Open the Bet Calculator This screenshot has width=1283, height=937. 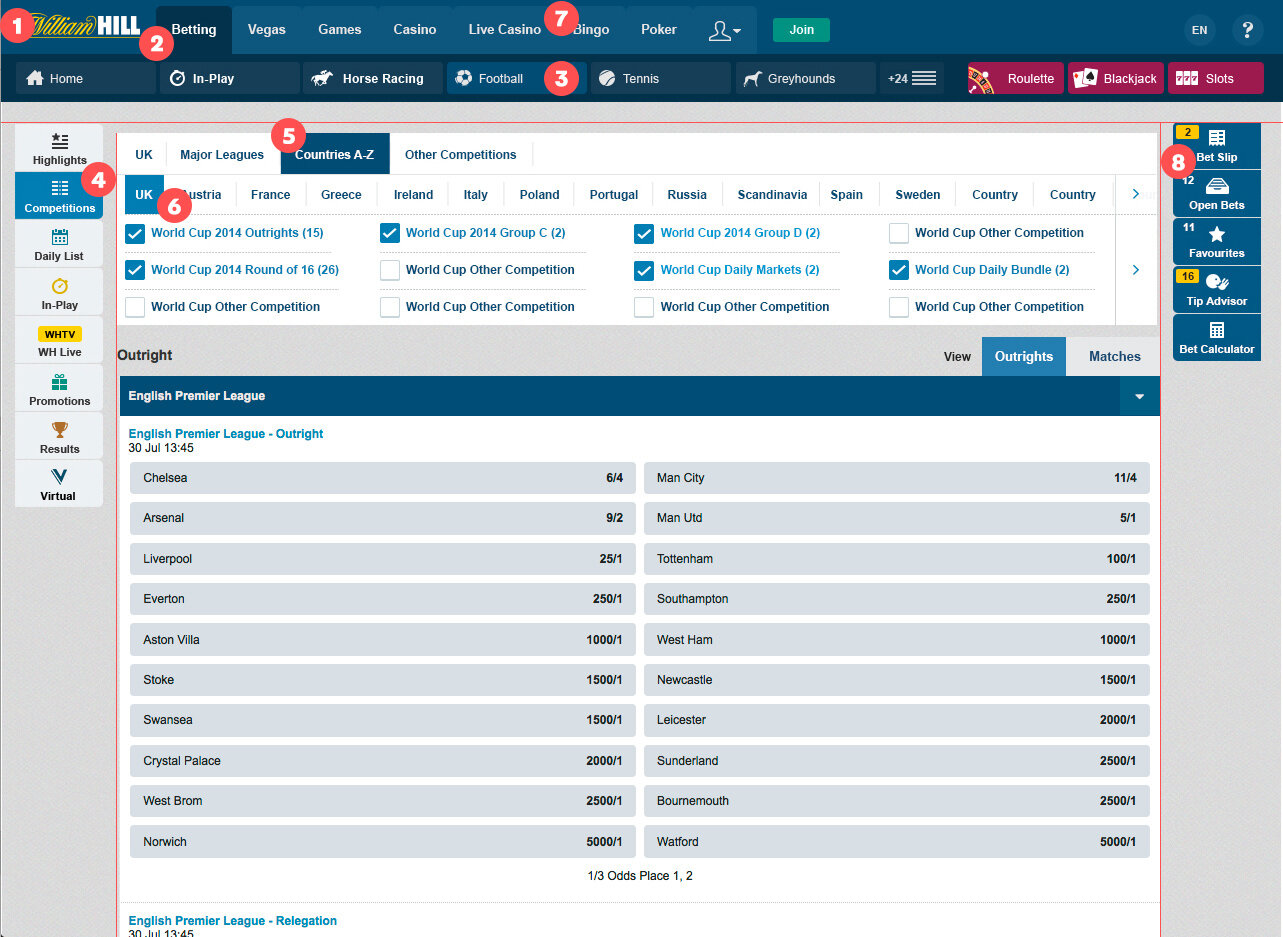[1217, 338]
